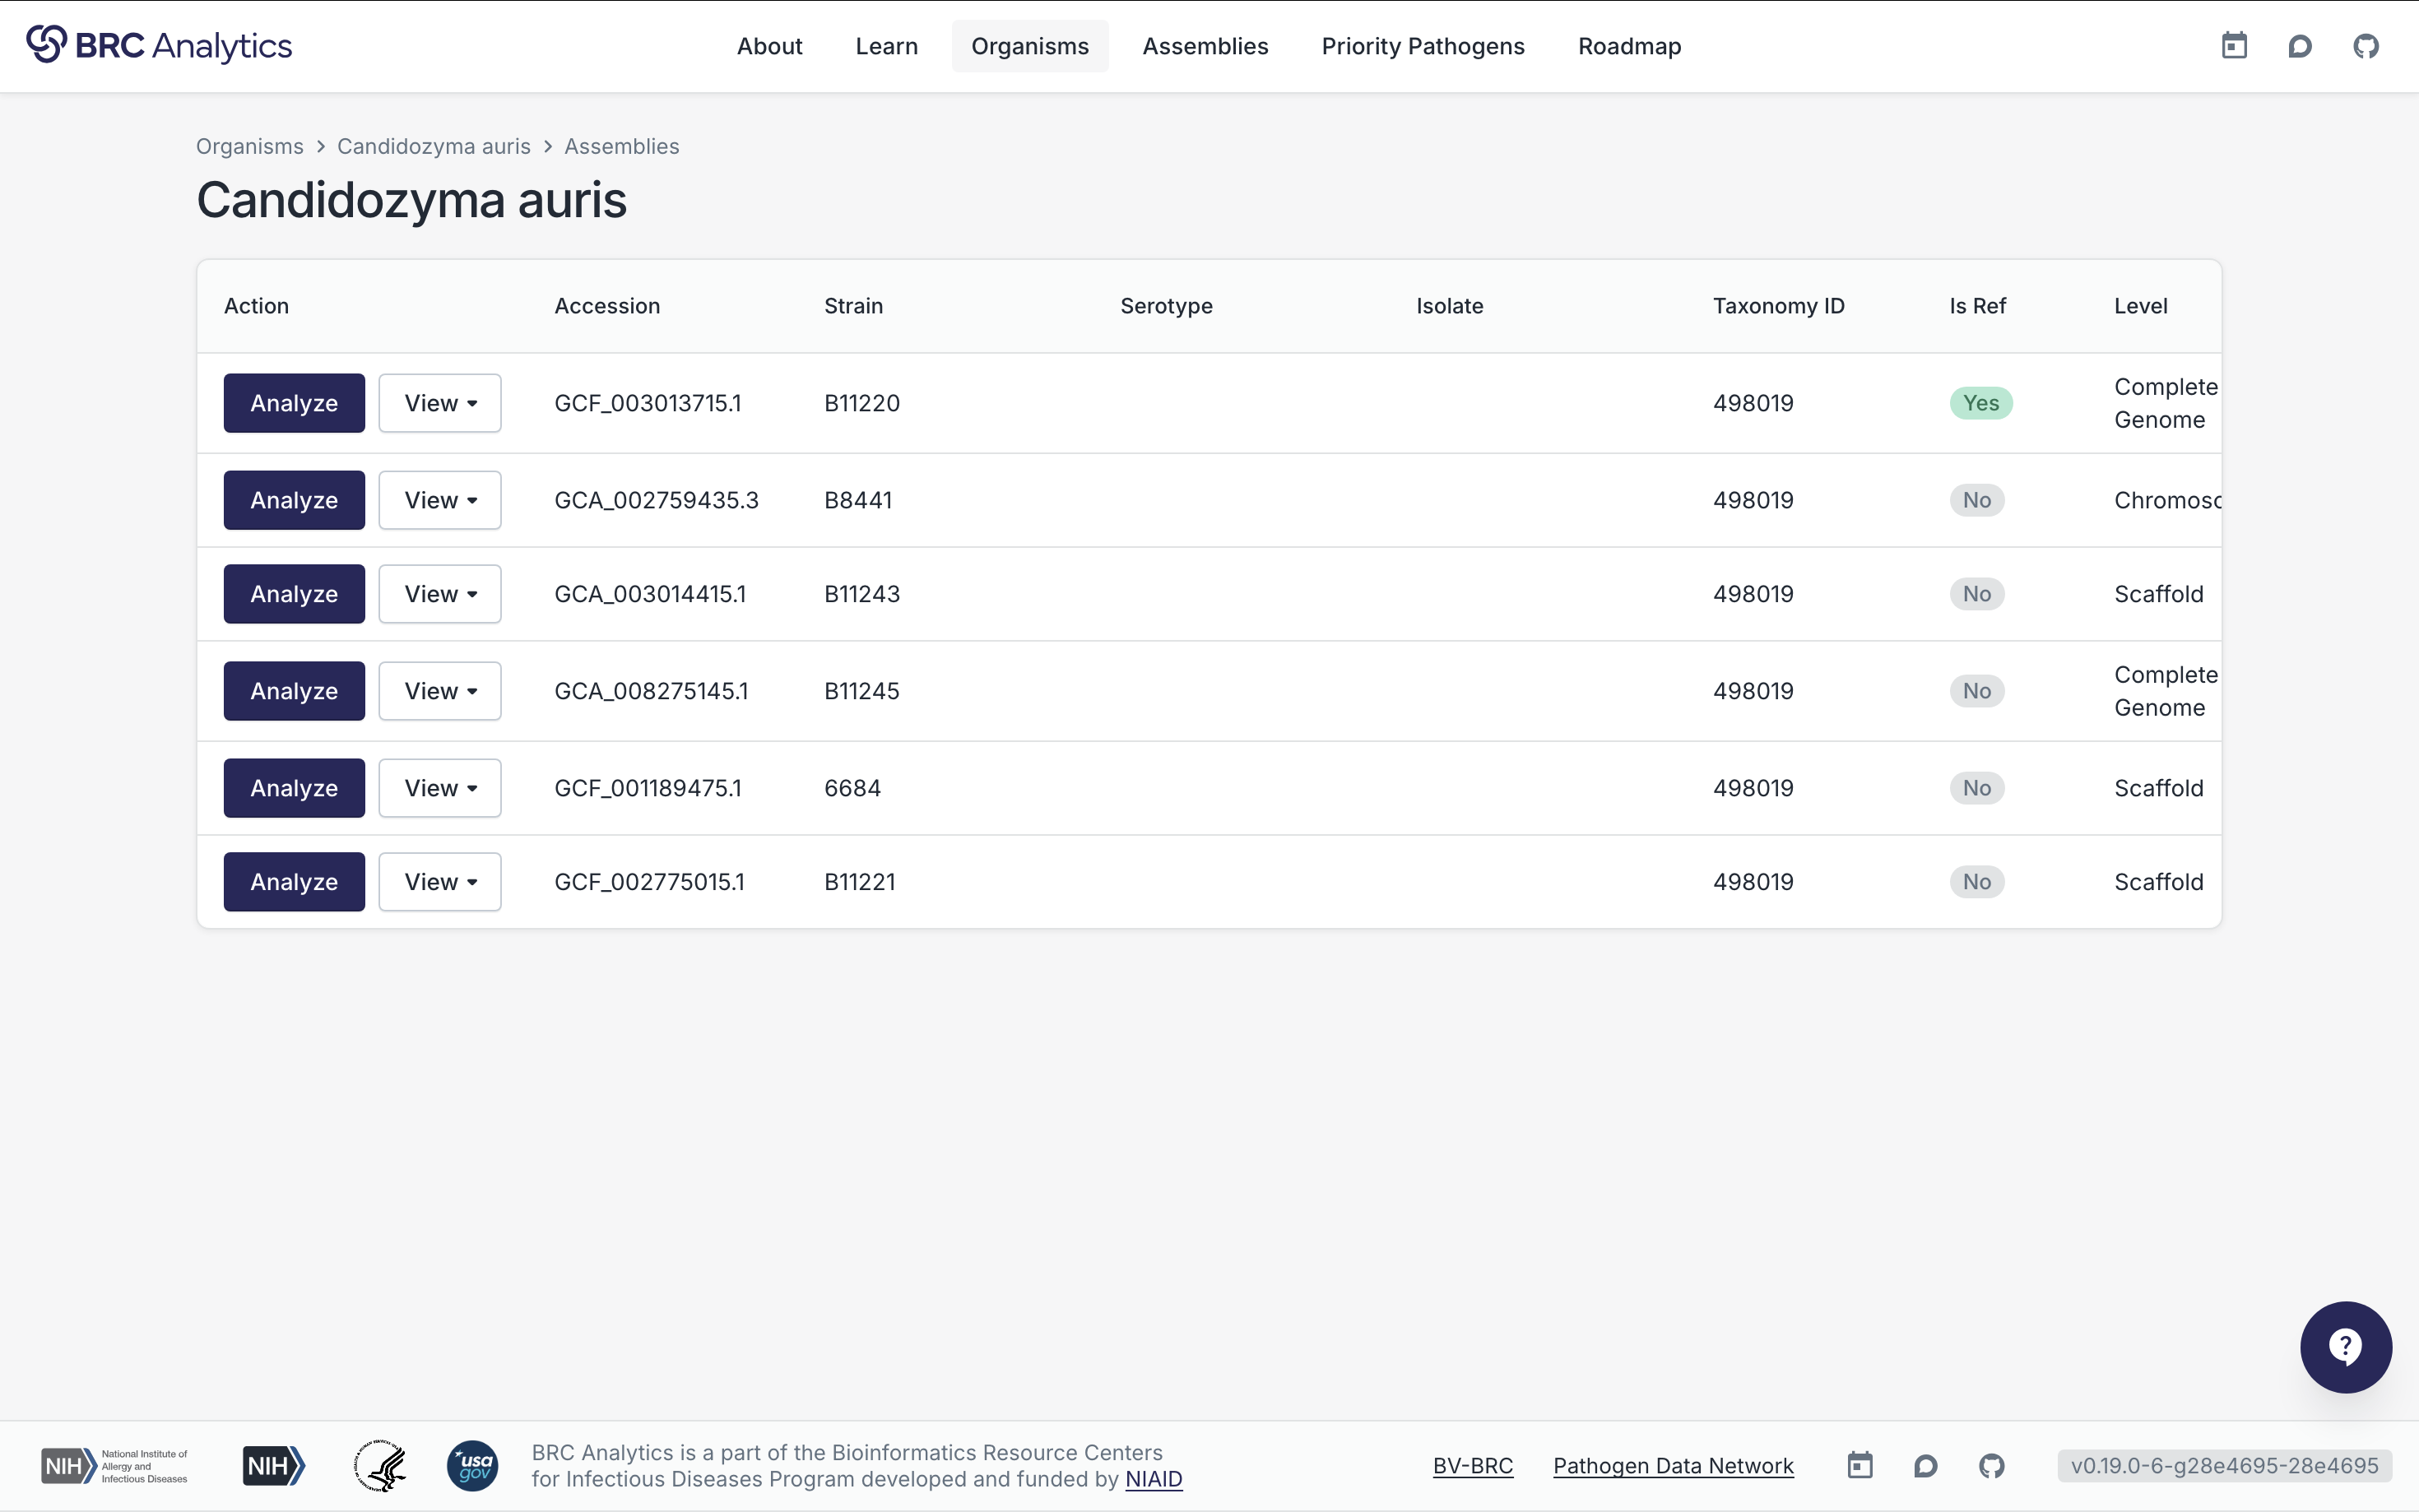2419x1512 pixels.
Task: Click the usa.gov logo in the footer
Action: [472, 1465]
